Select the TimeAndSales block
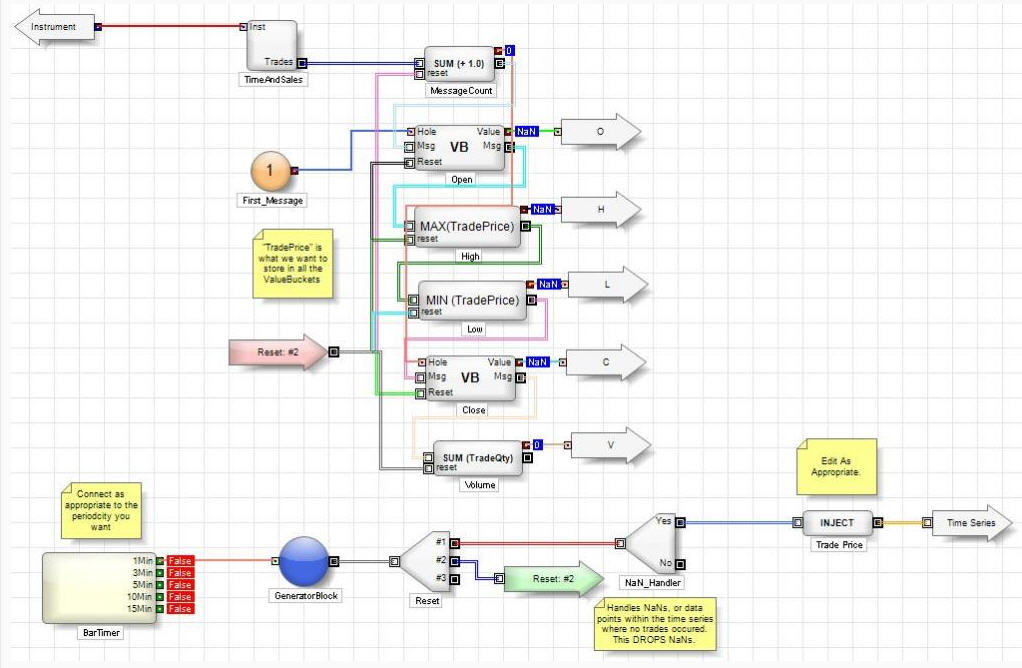Viewport: 1022px width, 668px height. pos(272,46)
